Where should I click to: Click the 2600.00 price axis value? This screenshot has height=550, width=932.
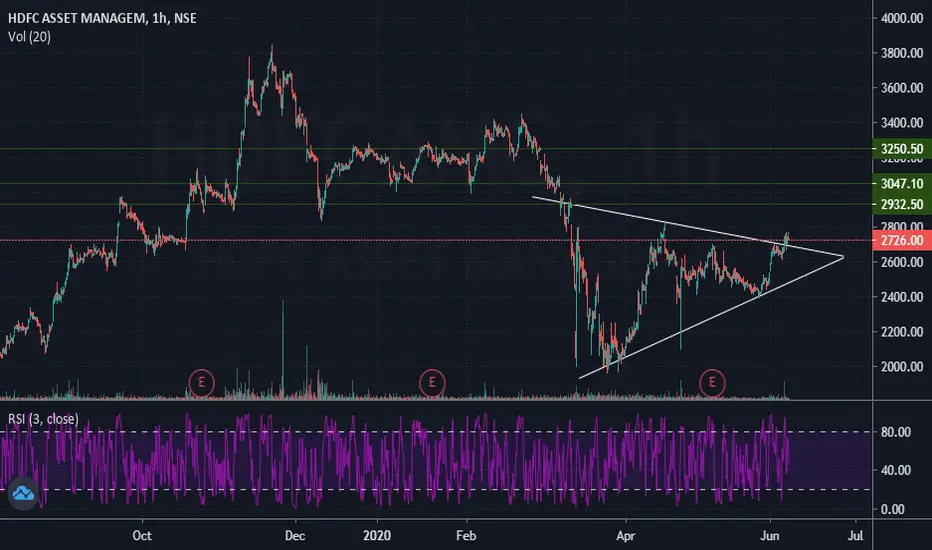(x=902, y=262)
